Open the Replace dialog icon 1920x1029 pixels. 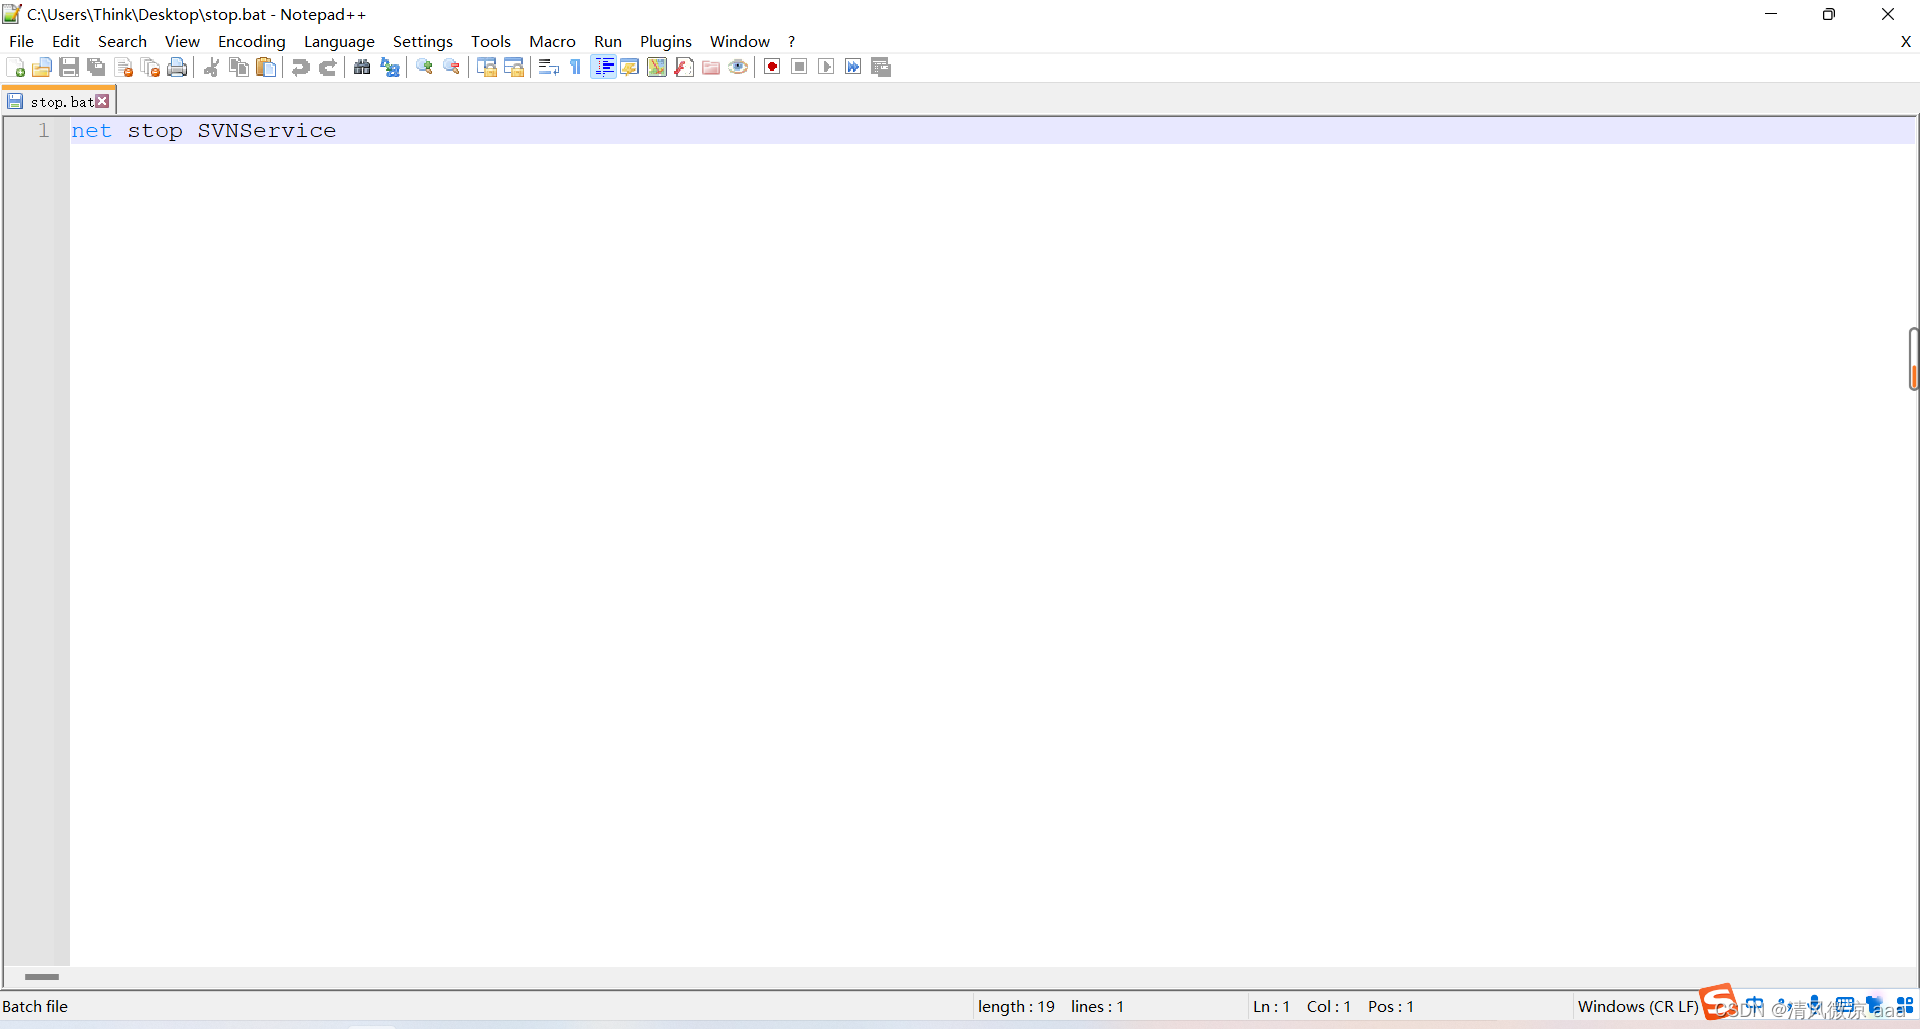[x=390, y=67]
